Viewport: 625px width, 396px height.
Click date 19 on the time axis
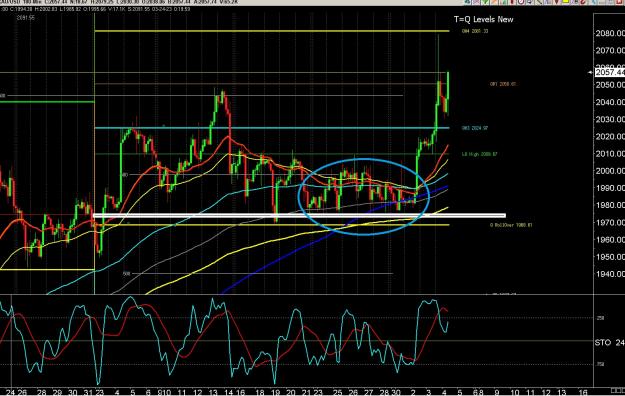(275, 392)
